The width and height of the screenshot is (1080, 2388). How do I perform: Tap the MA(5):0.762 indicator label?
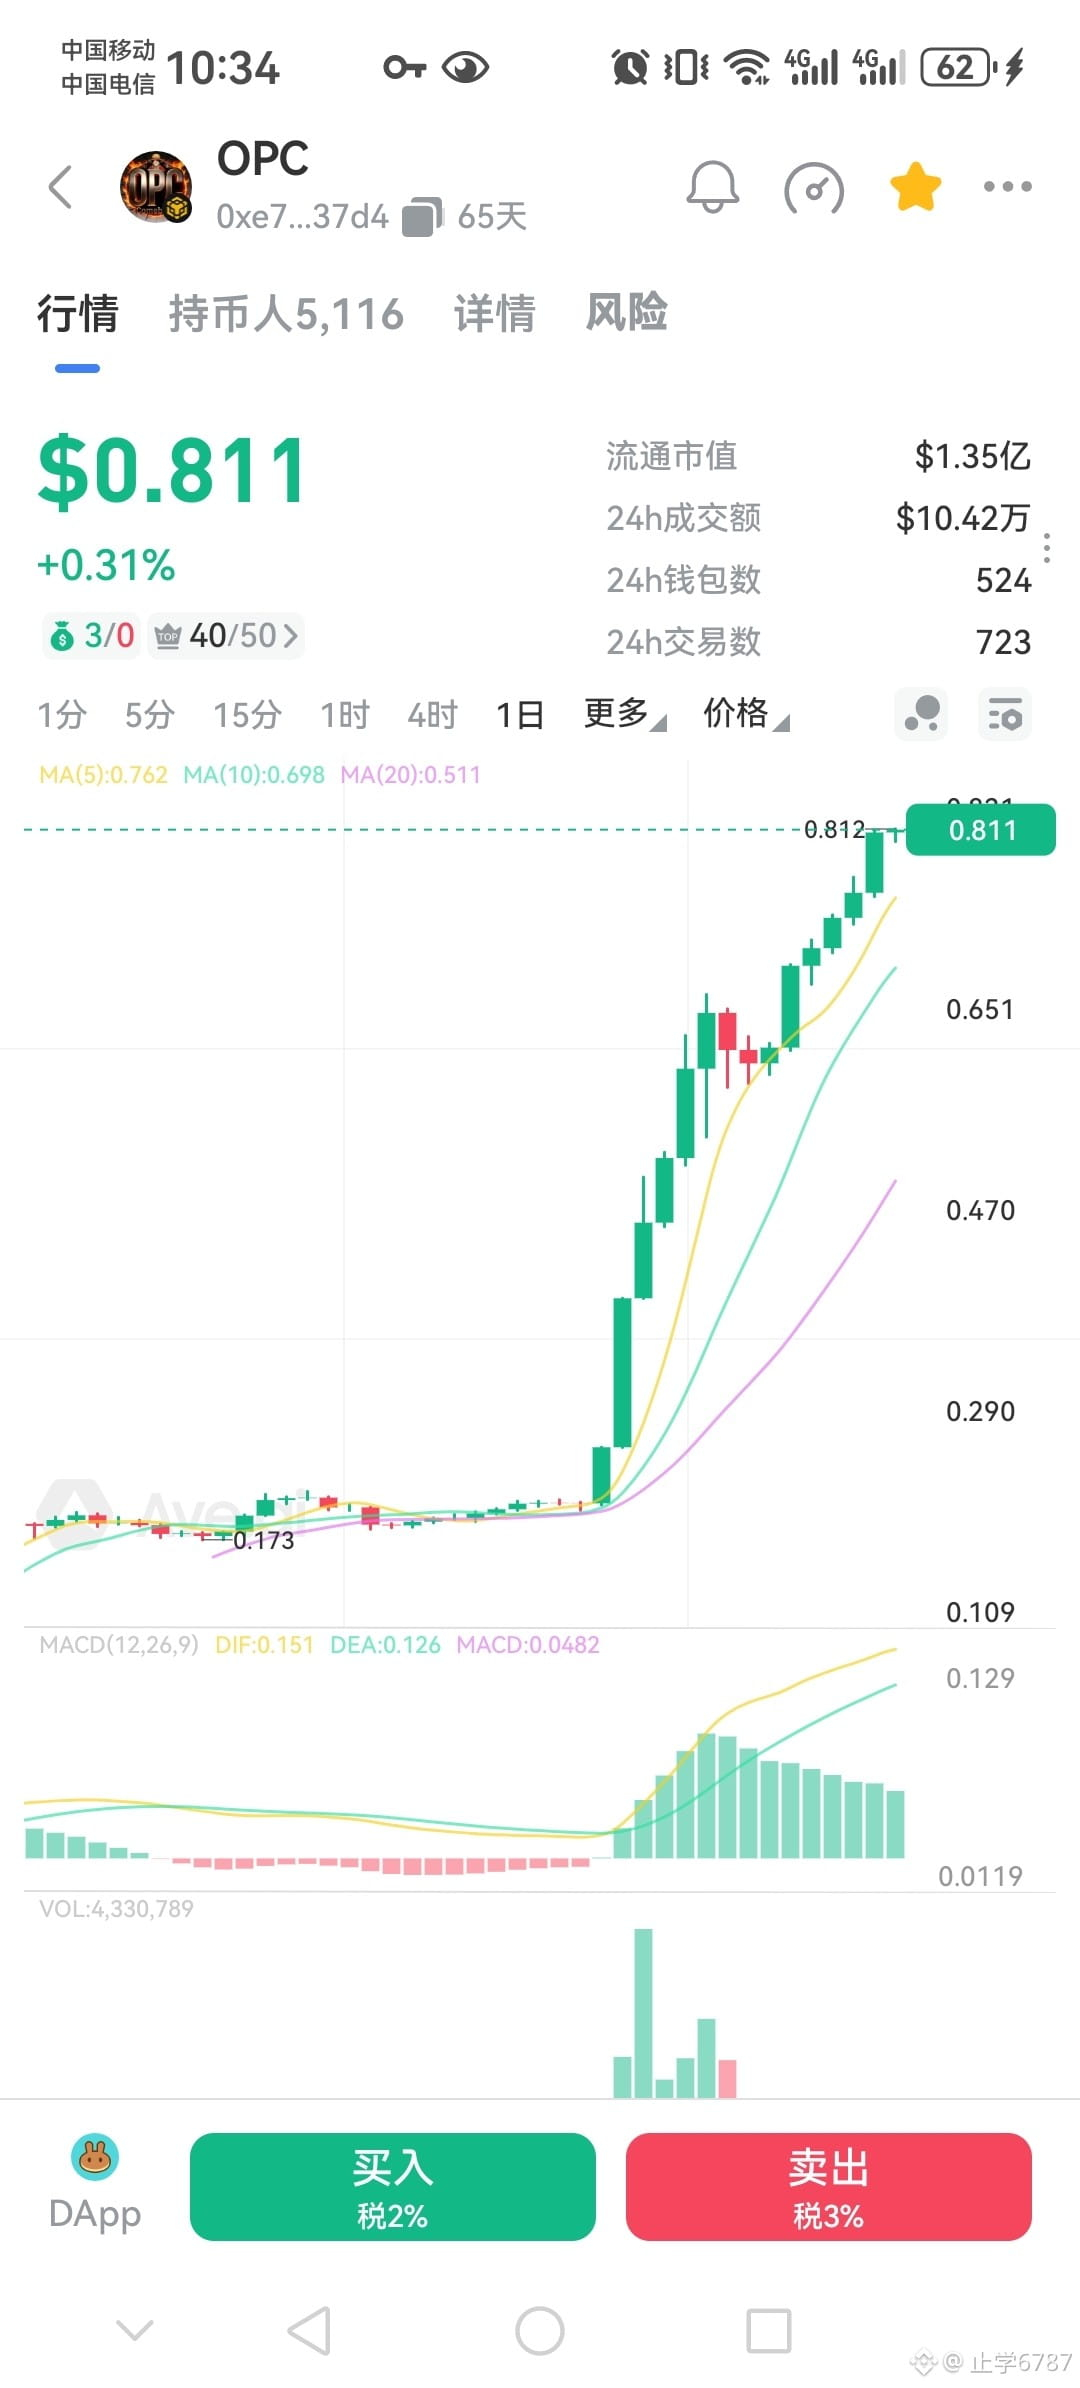(x=103, y=775)
